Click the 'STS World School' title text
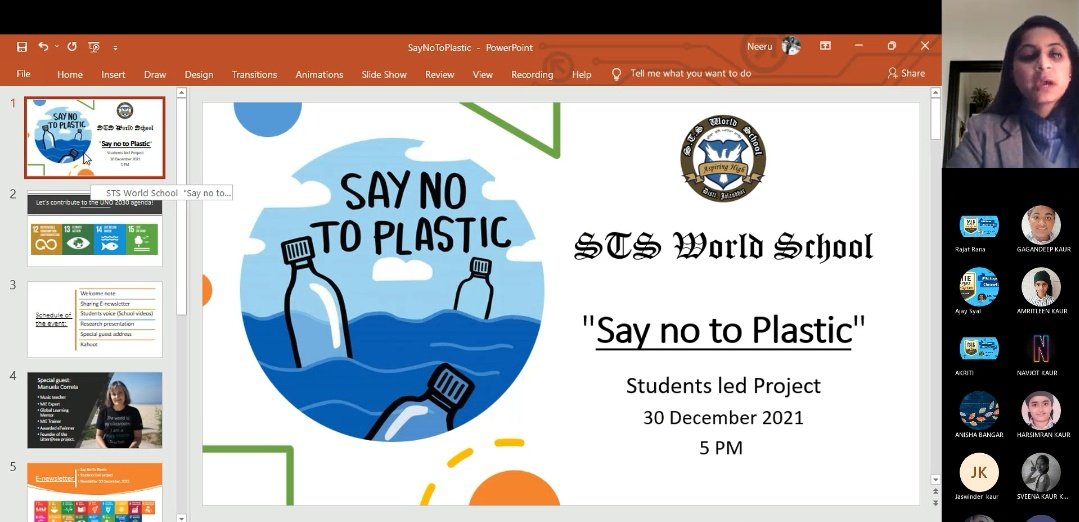 pos(723,247)
